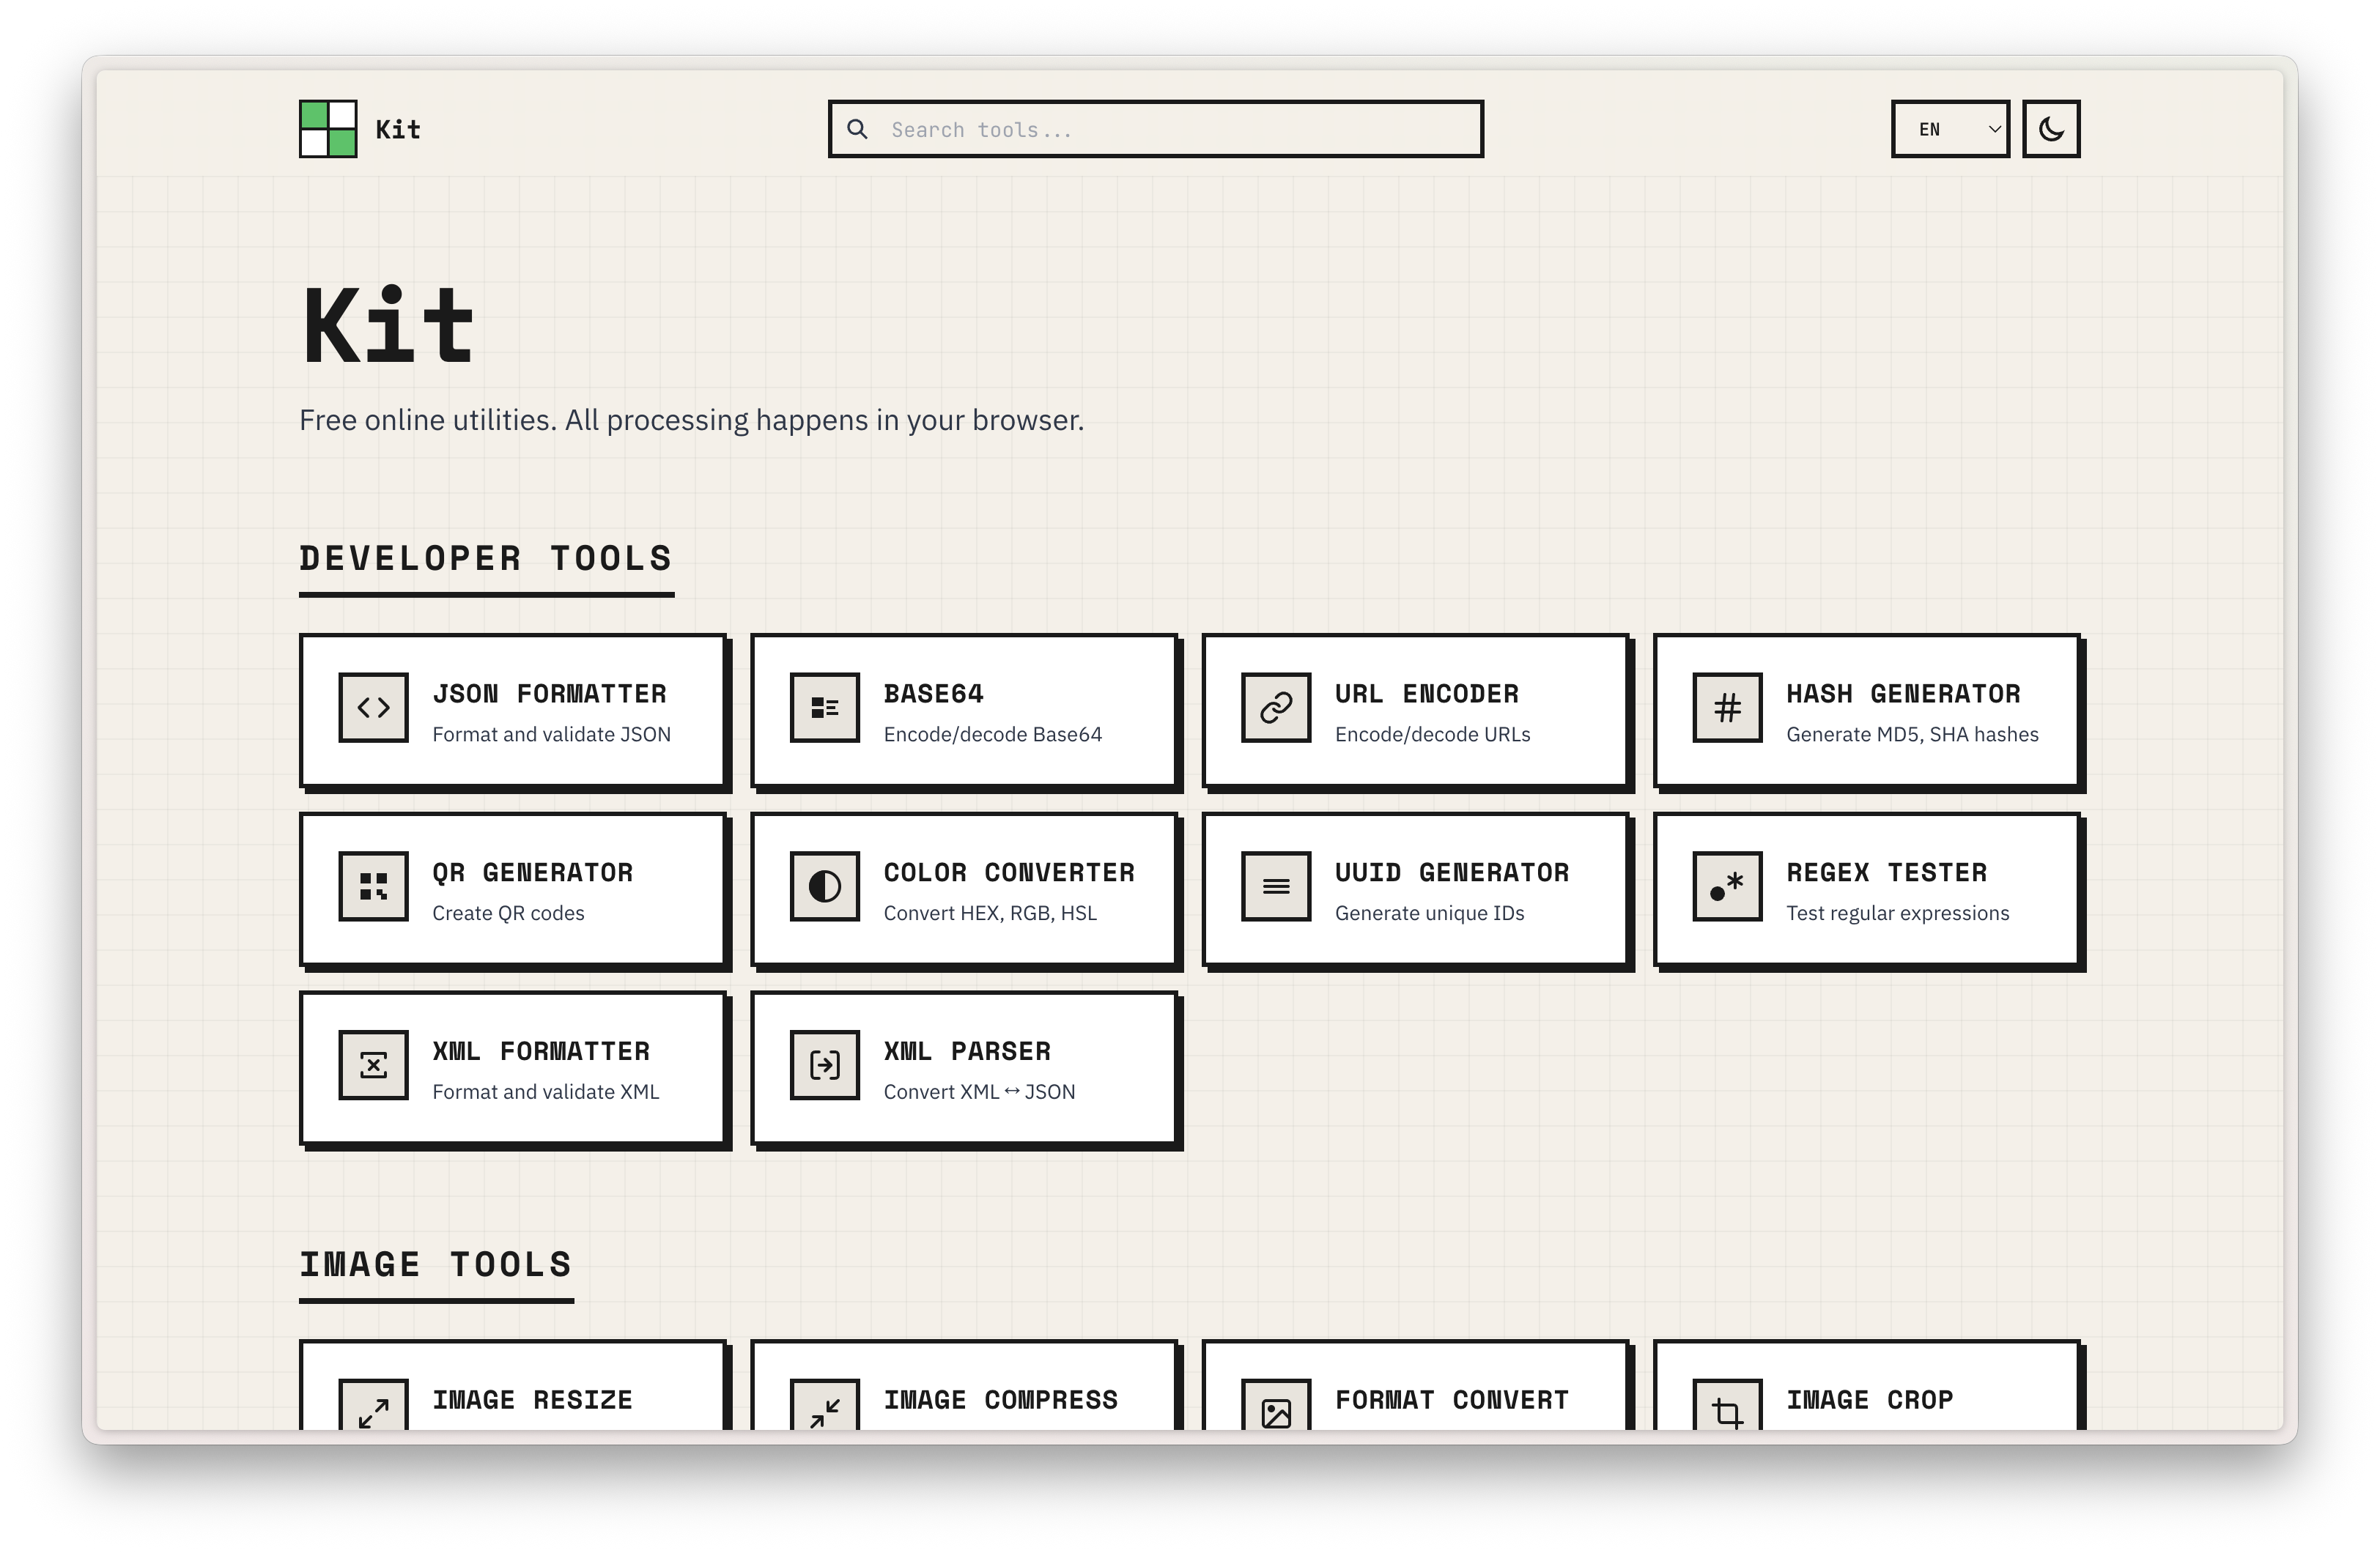
Task: Click the XML Parser arrow icon
Action: coord(825,1065)
